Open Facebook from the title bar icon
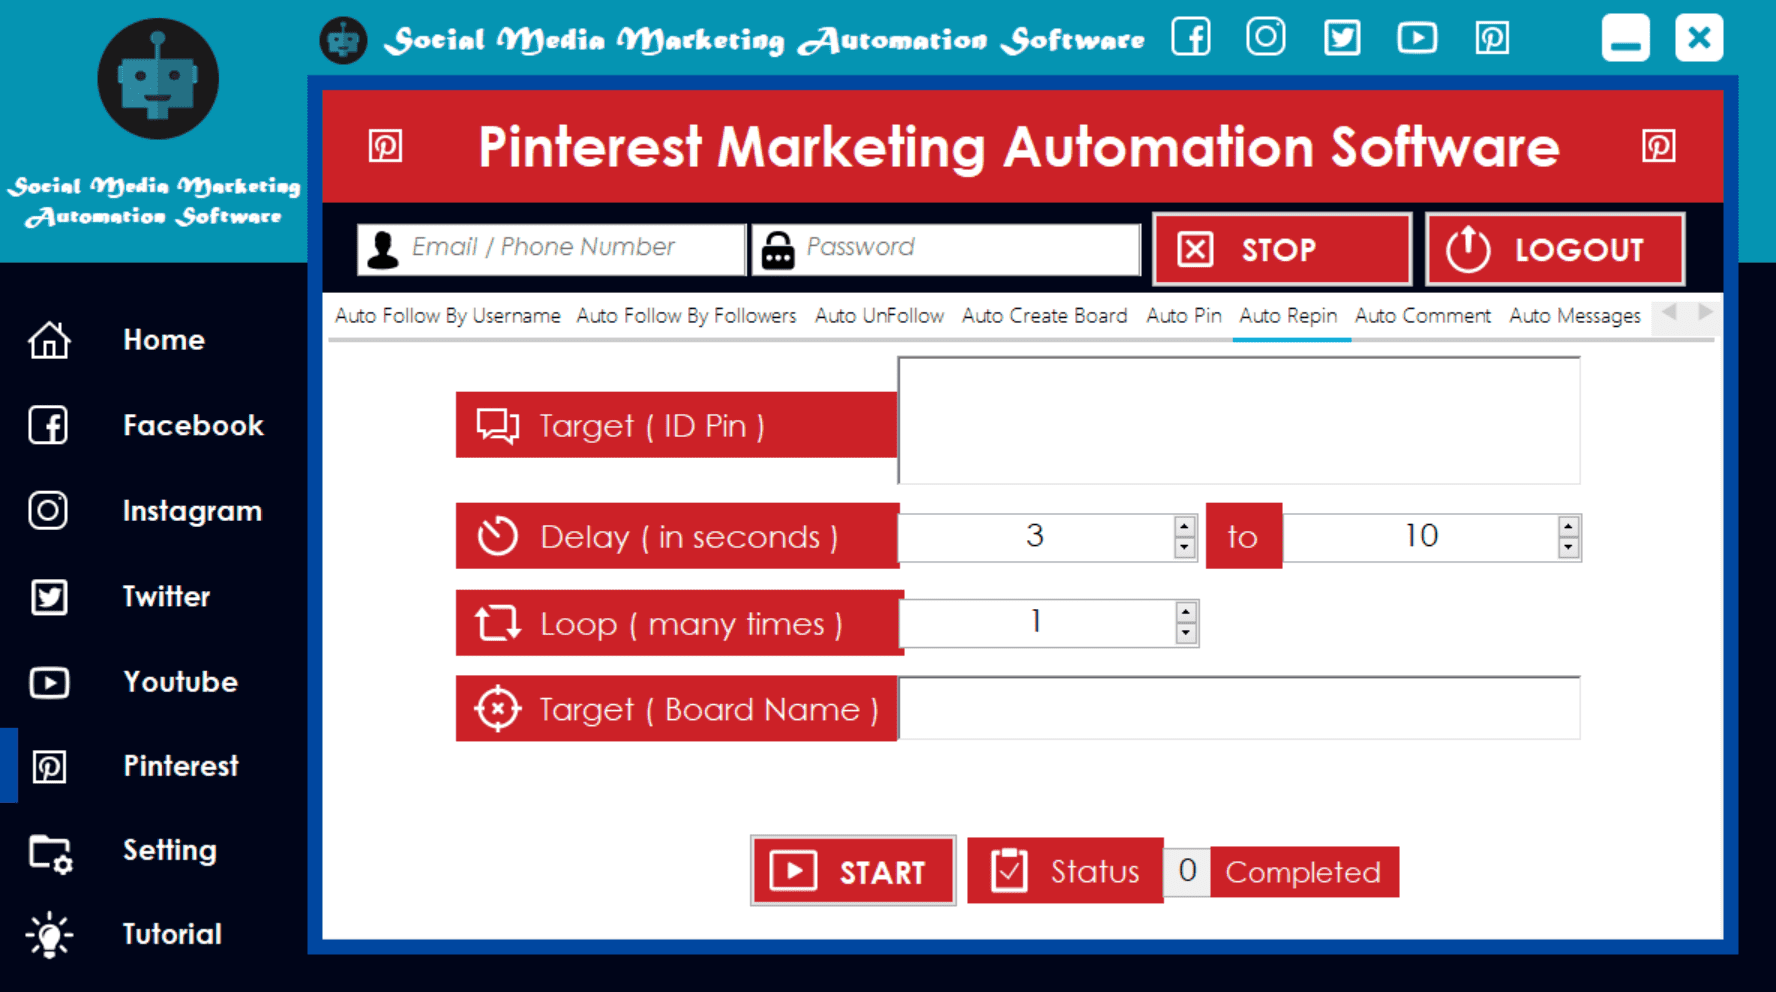This screenshot has width=1776, height=992. 1191,38
